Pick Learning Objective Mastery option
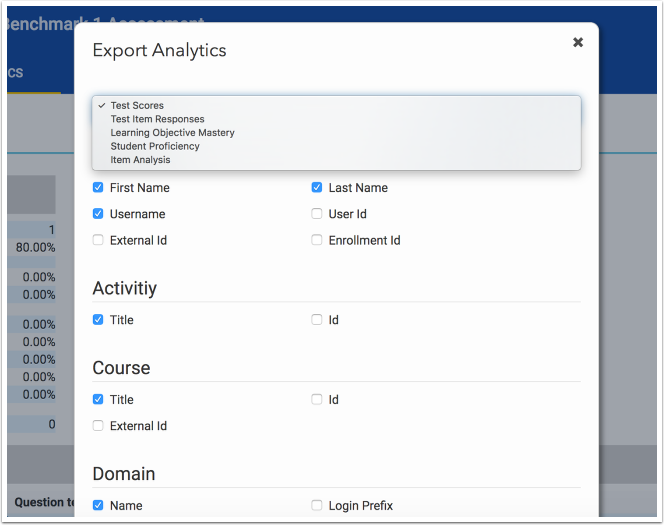 (x=172, y=133)
